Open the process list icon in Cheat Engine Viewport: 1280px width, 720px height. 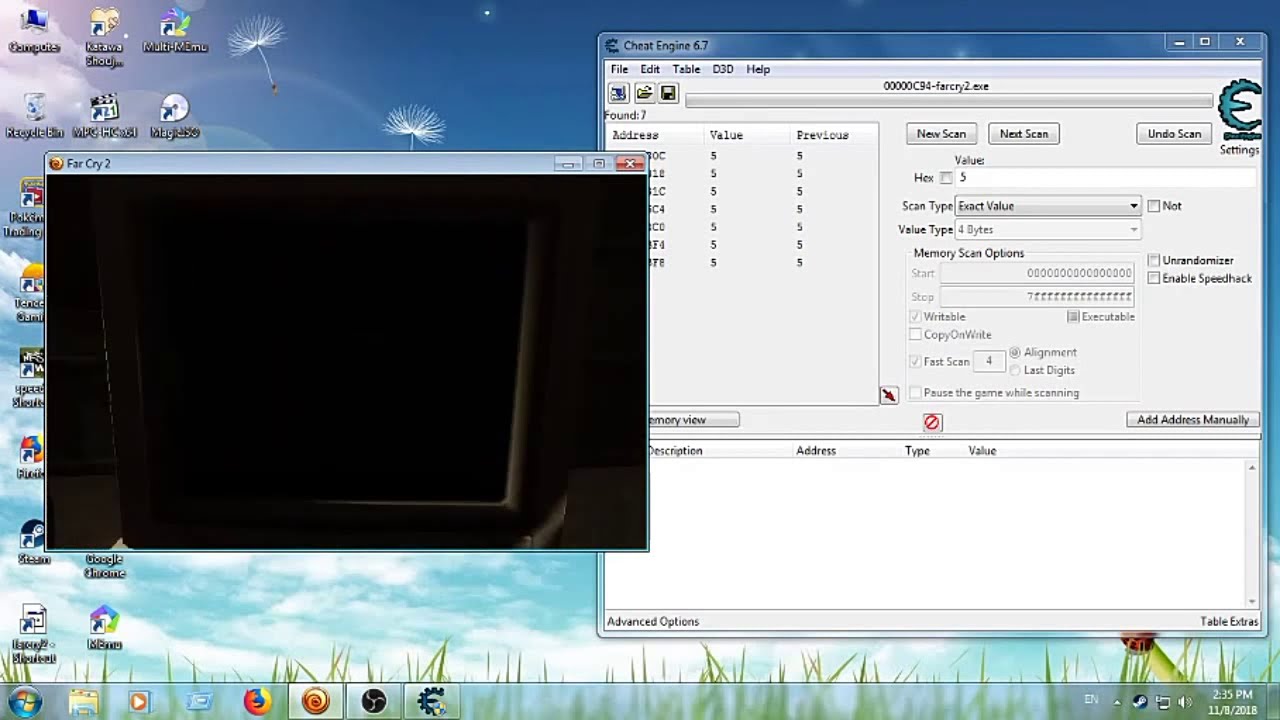tap(618, 94)
